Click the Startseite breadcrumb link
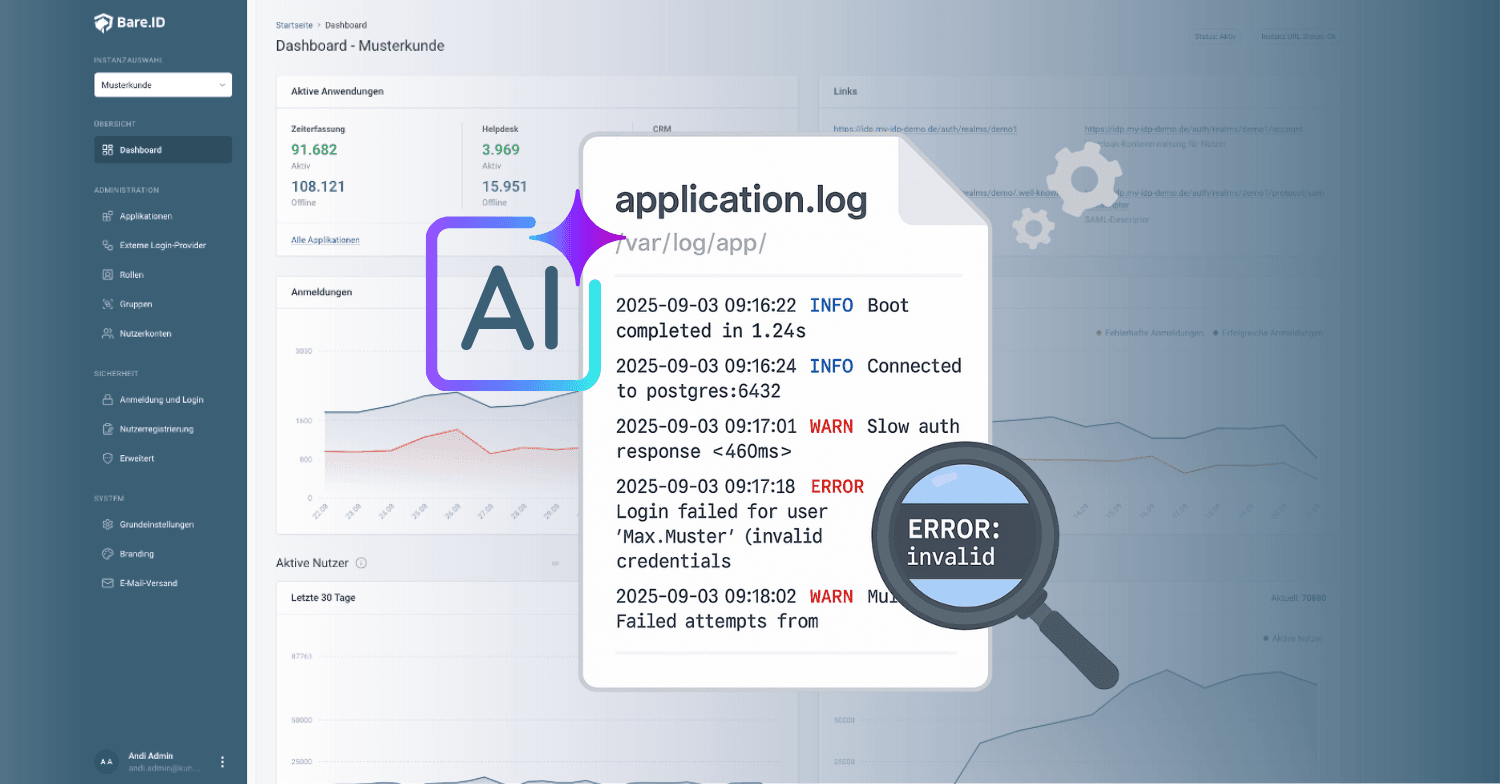 [293, 24]
